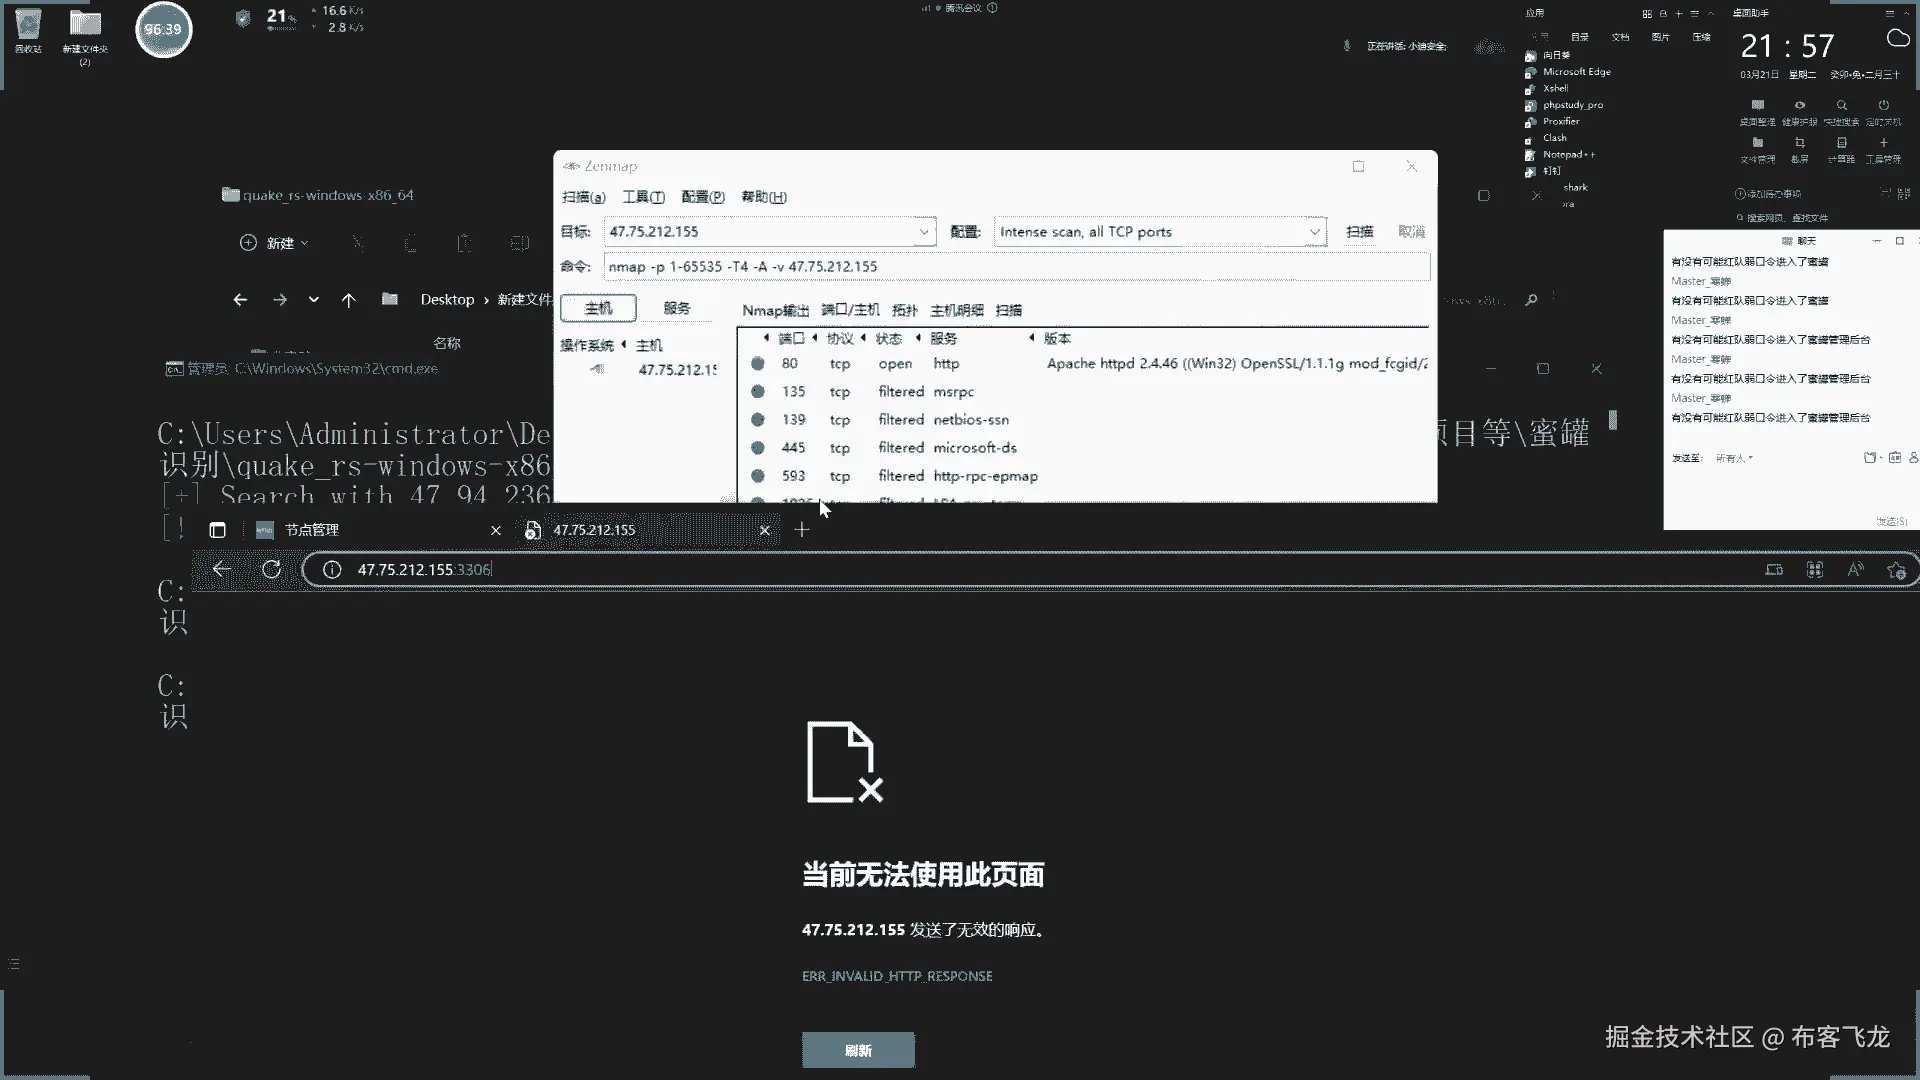
Task: Click the favorites star icon in address bar
Action: [x=1895, y=570]
